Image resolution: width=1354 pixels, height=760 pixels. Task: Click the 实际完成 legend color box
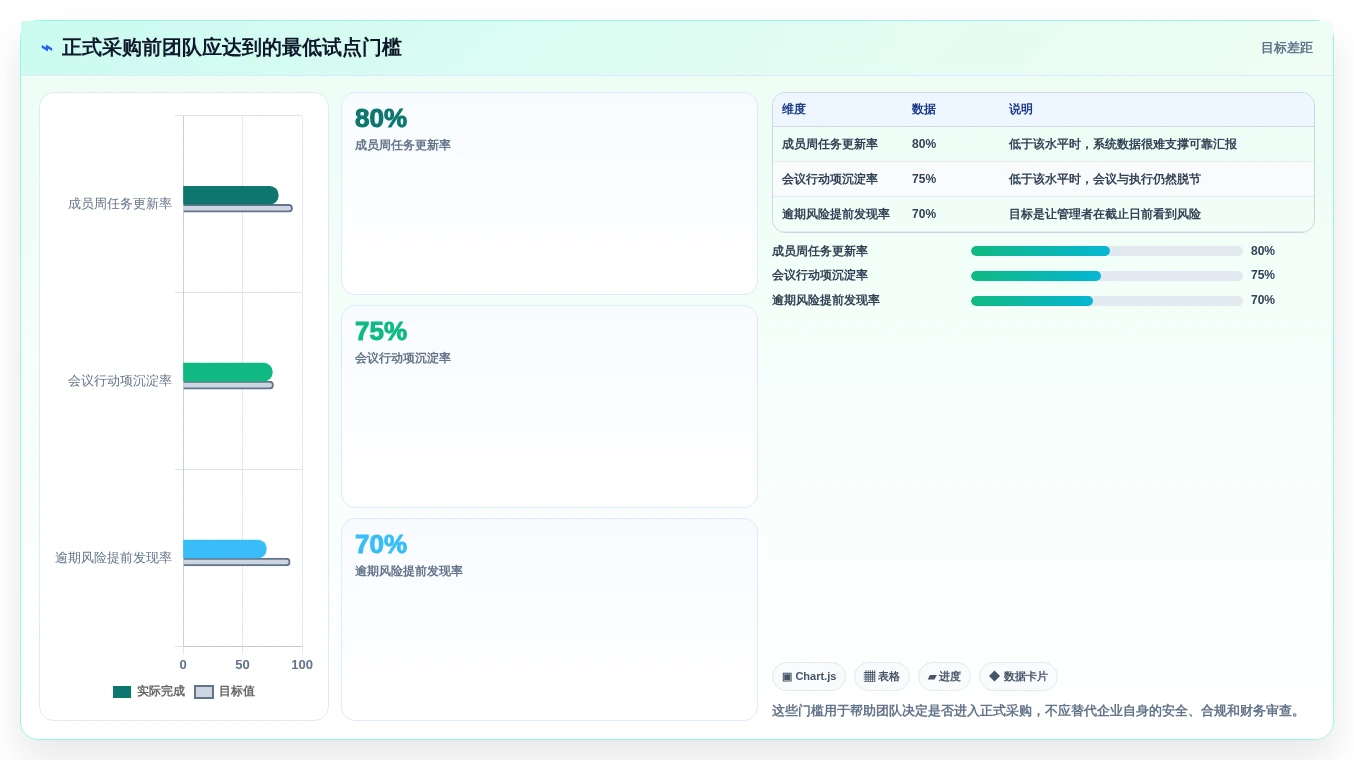tap(122, 692)
